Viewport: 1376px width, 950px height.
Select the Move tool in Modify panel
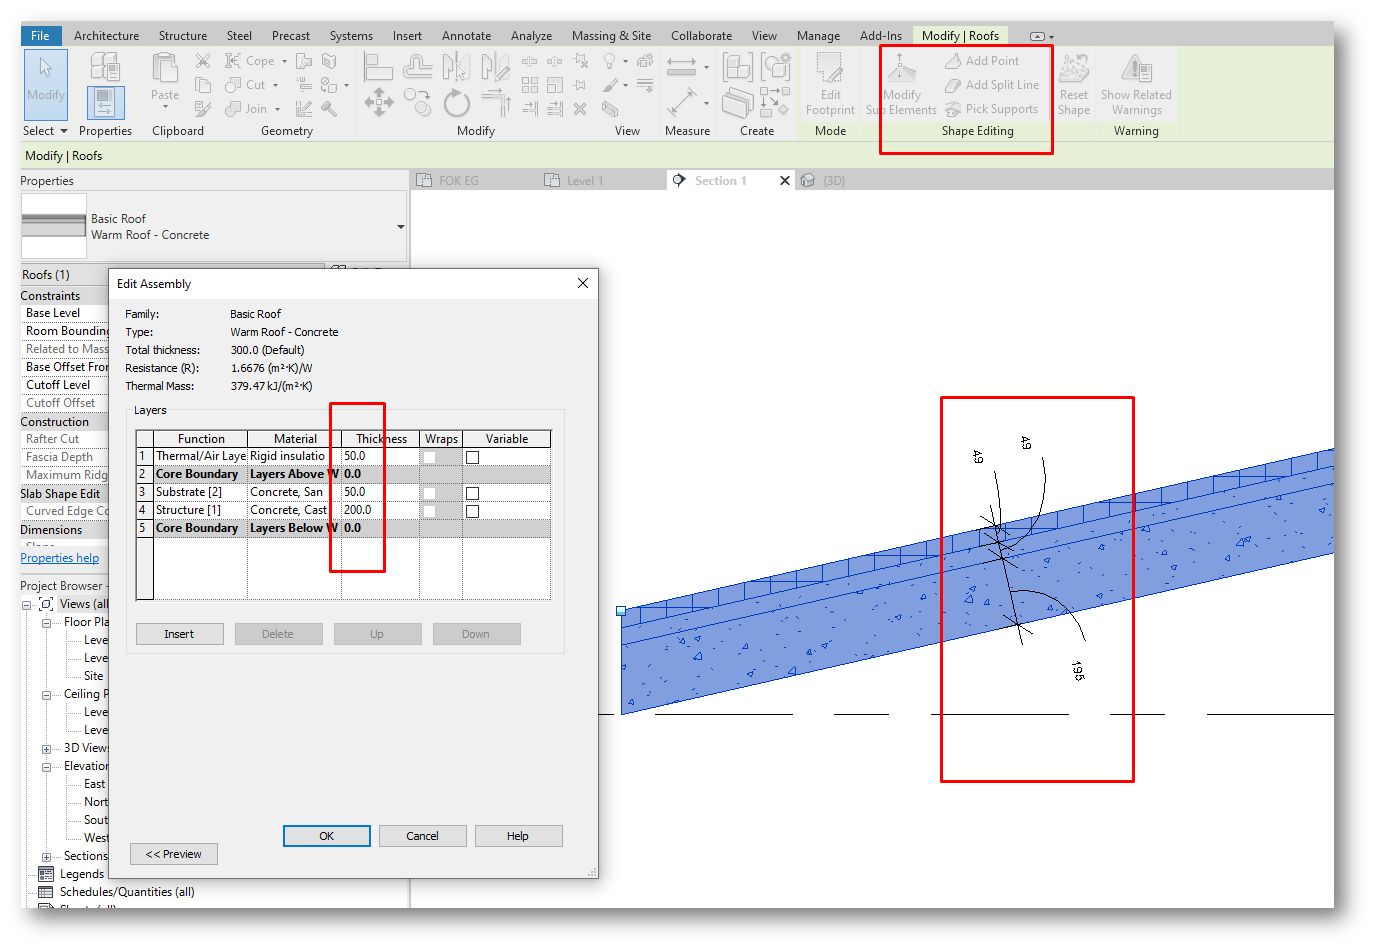[x=378, y=102]
